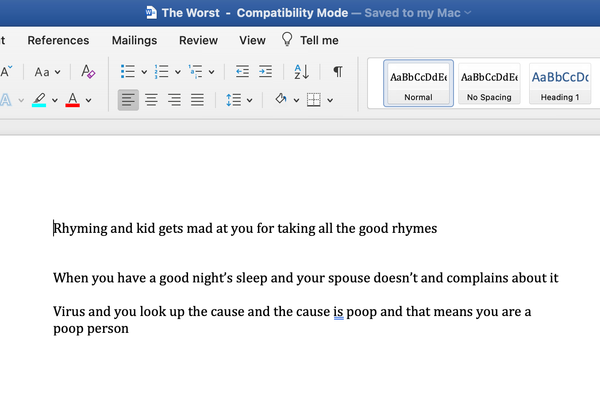The width and height of the screenshot is (600, 409).
Task: Apply the text highlight color
Action: (x=38, y=99)
